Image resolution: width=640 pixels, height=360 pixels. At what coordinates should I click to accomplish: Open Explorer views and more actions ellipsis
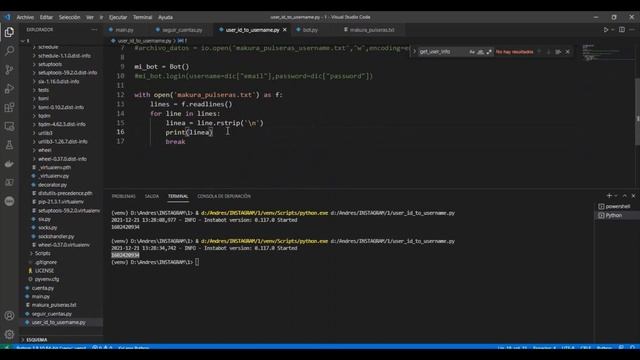[94, 30]
